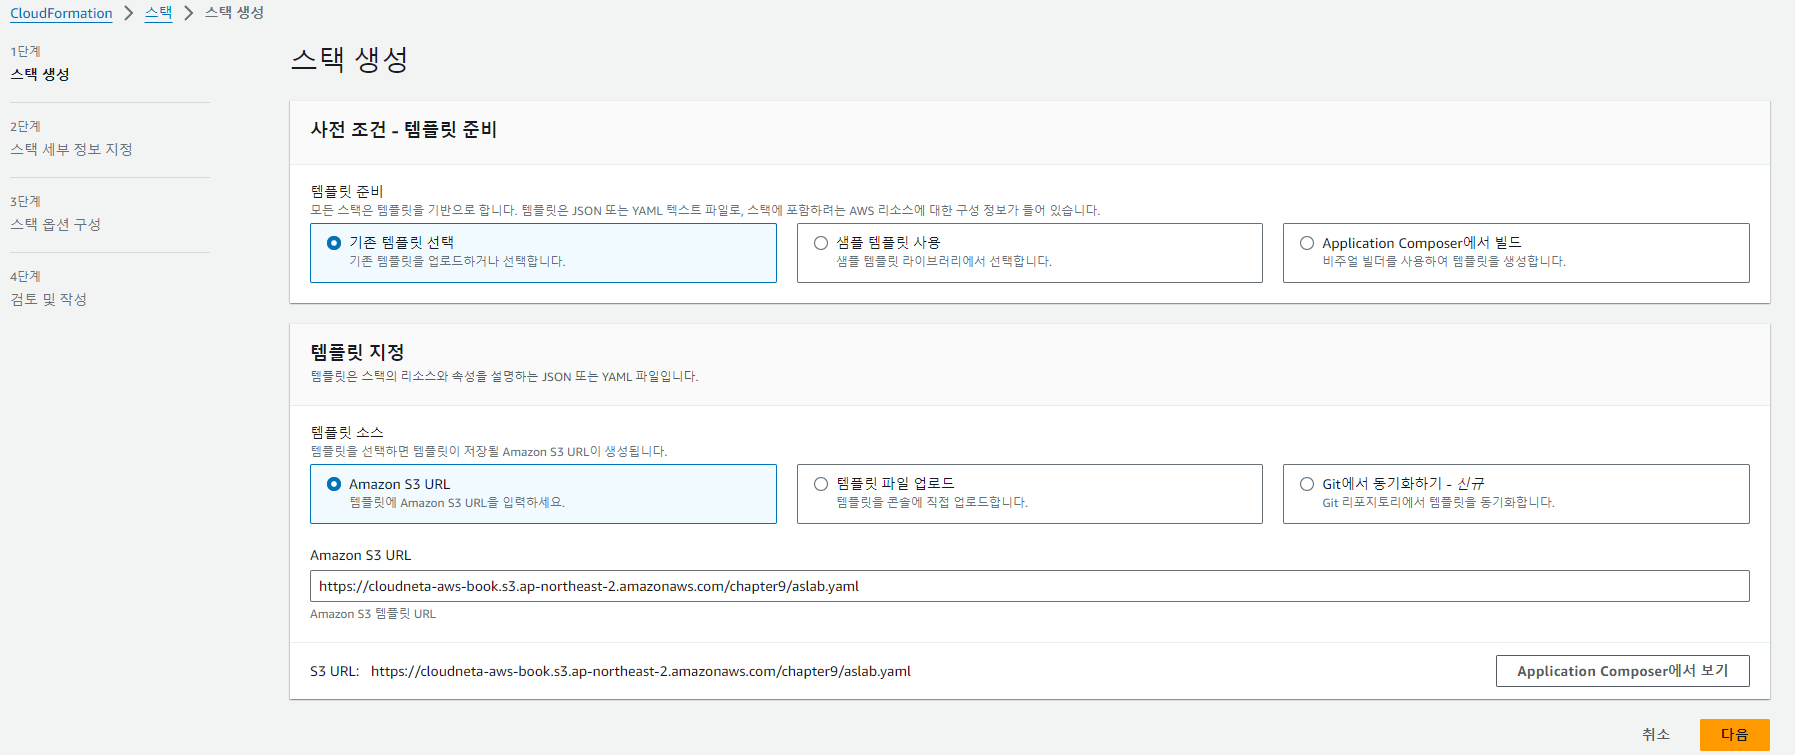Cancel with the 취소 button

click(1656, 735)
